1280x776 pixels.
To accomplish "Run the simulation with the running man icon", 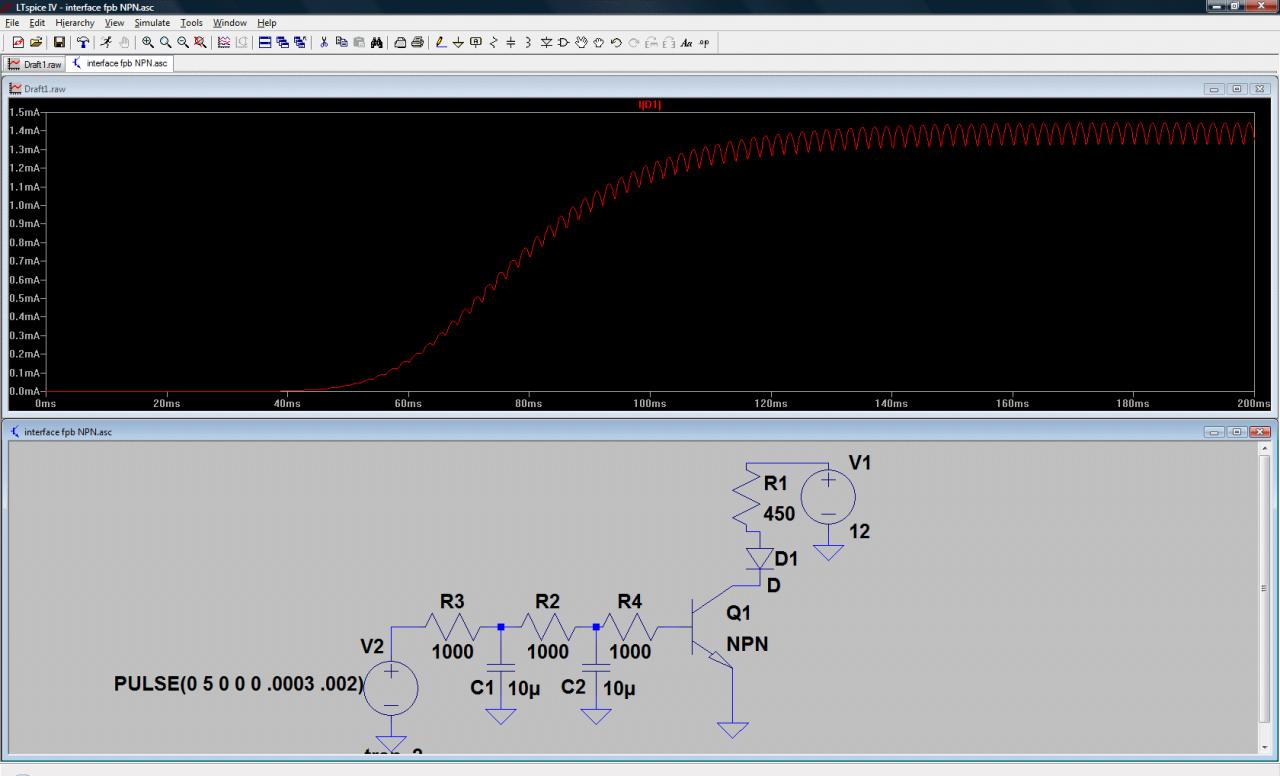I will click(105, 42).
